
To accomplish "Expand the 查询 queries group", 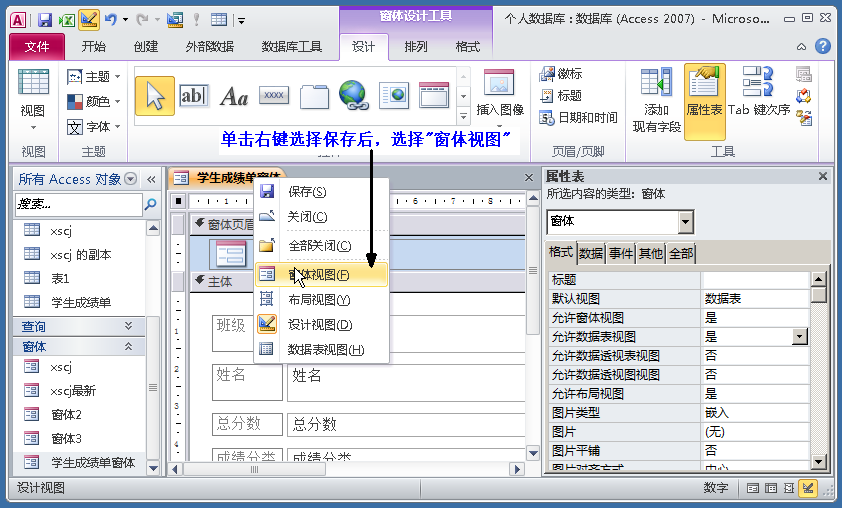I will [x=128, y=325].
